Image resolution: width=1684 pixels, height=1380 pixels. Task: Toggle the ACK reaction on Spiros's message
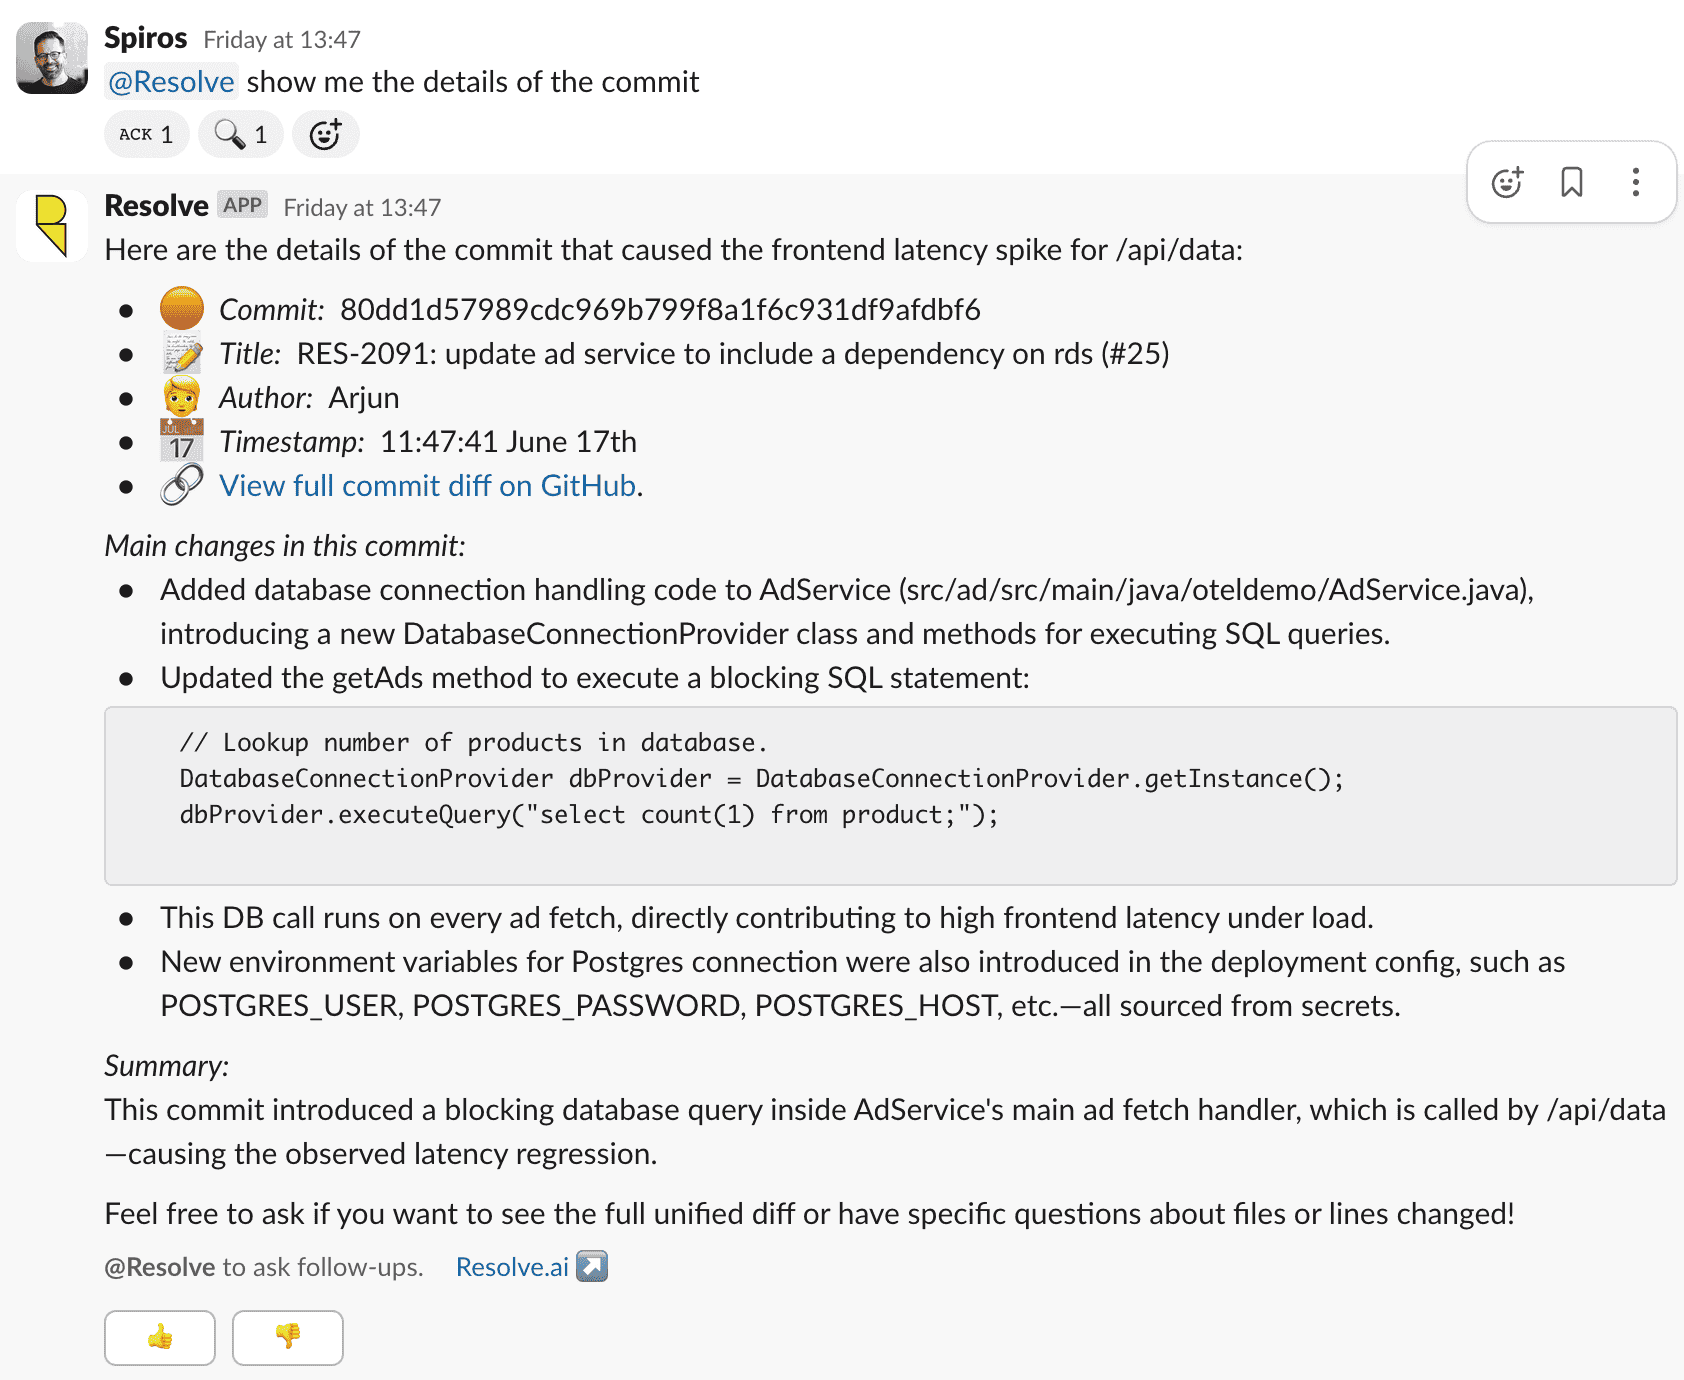(x=146, y=134)
